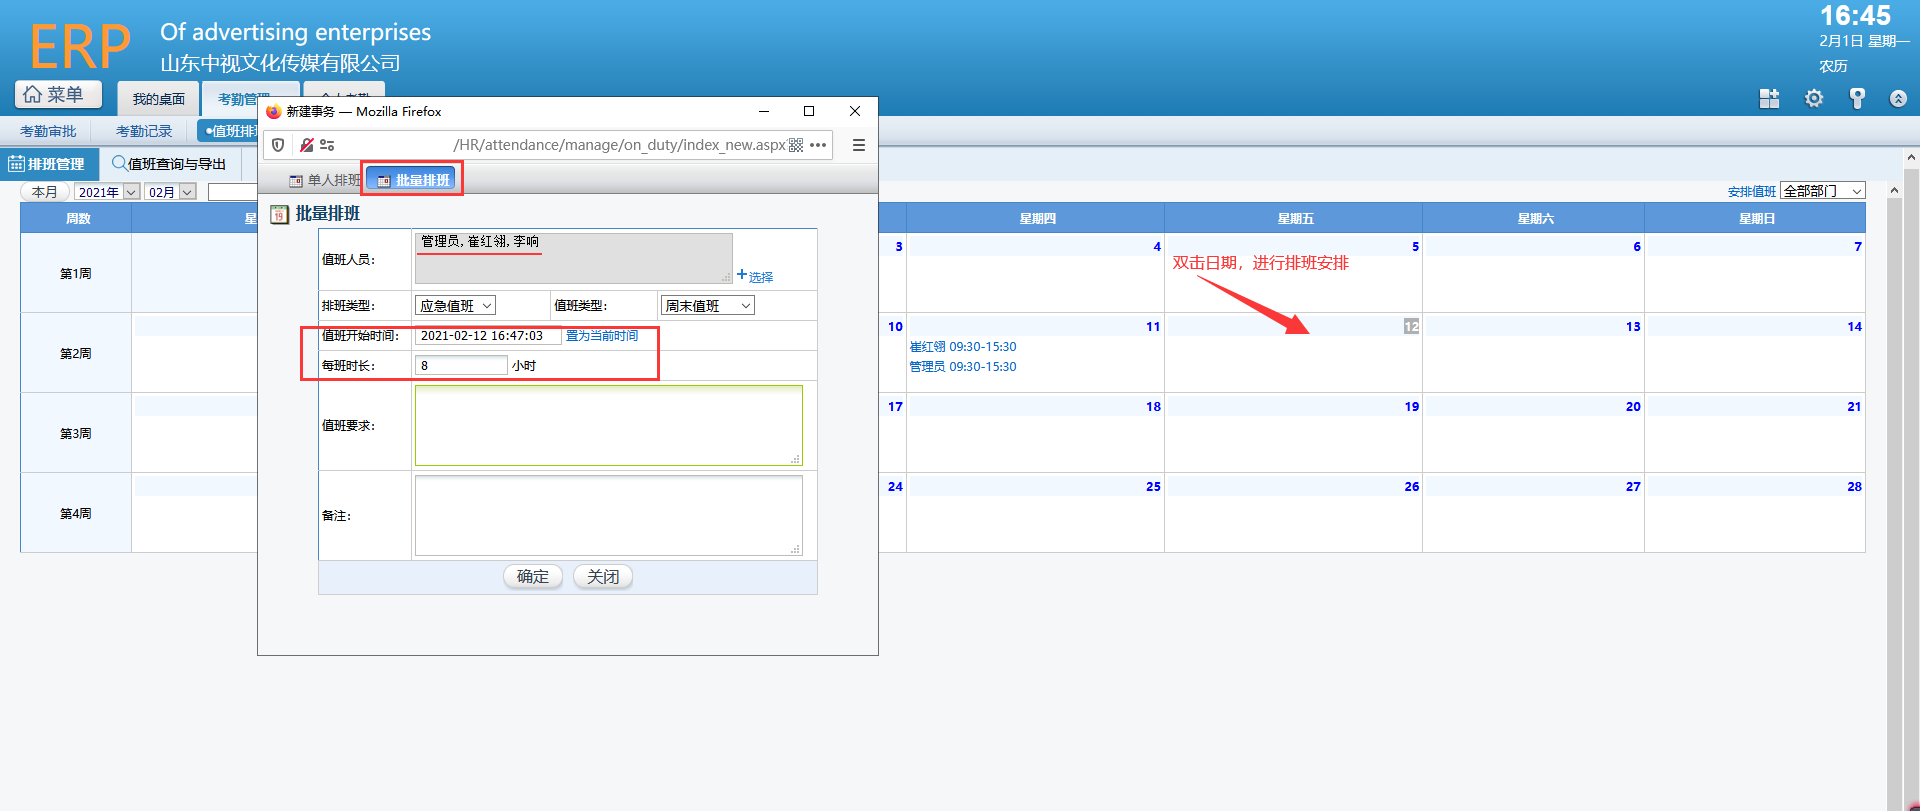Open page actions three-dot icon
The height and width of the screenshot is (811, 1920).
818,145
